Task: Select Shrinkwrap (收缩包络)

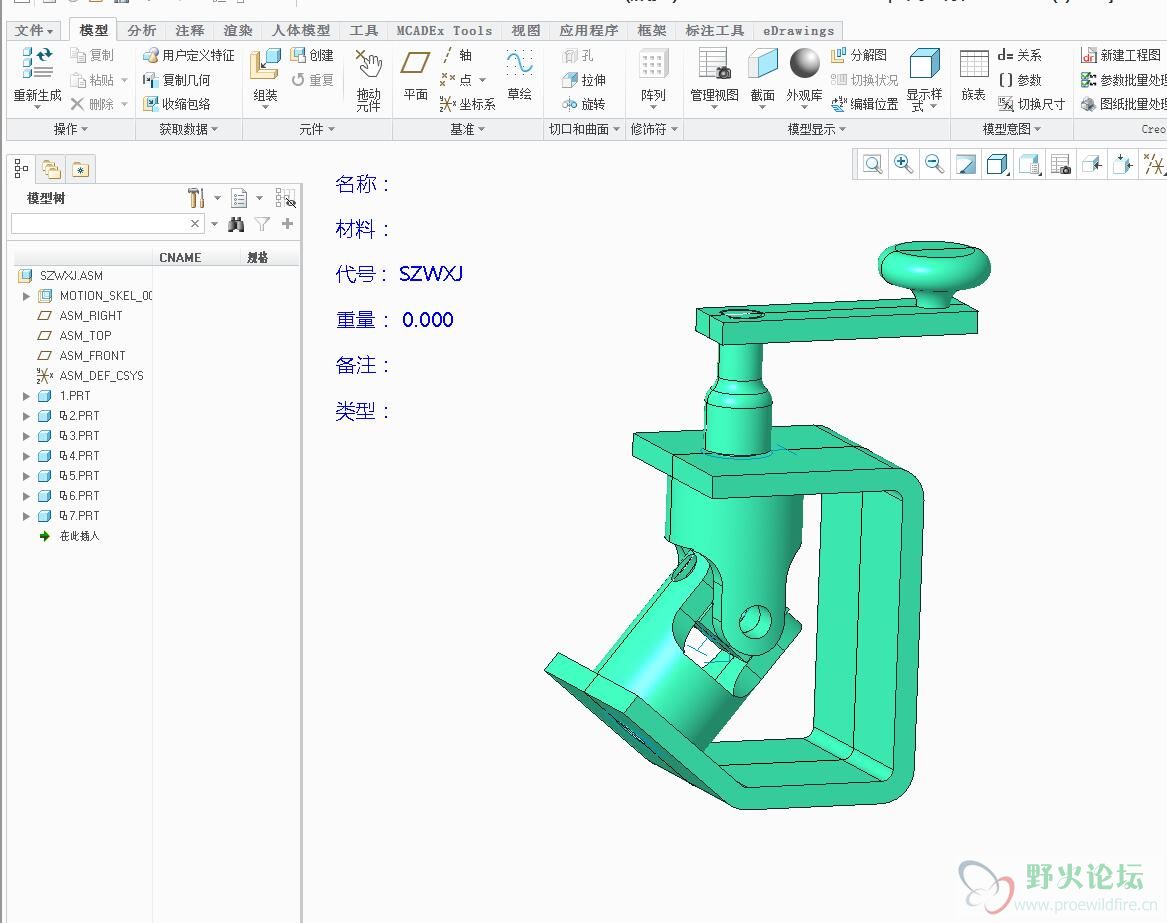Action: tap(176, 104)
